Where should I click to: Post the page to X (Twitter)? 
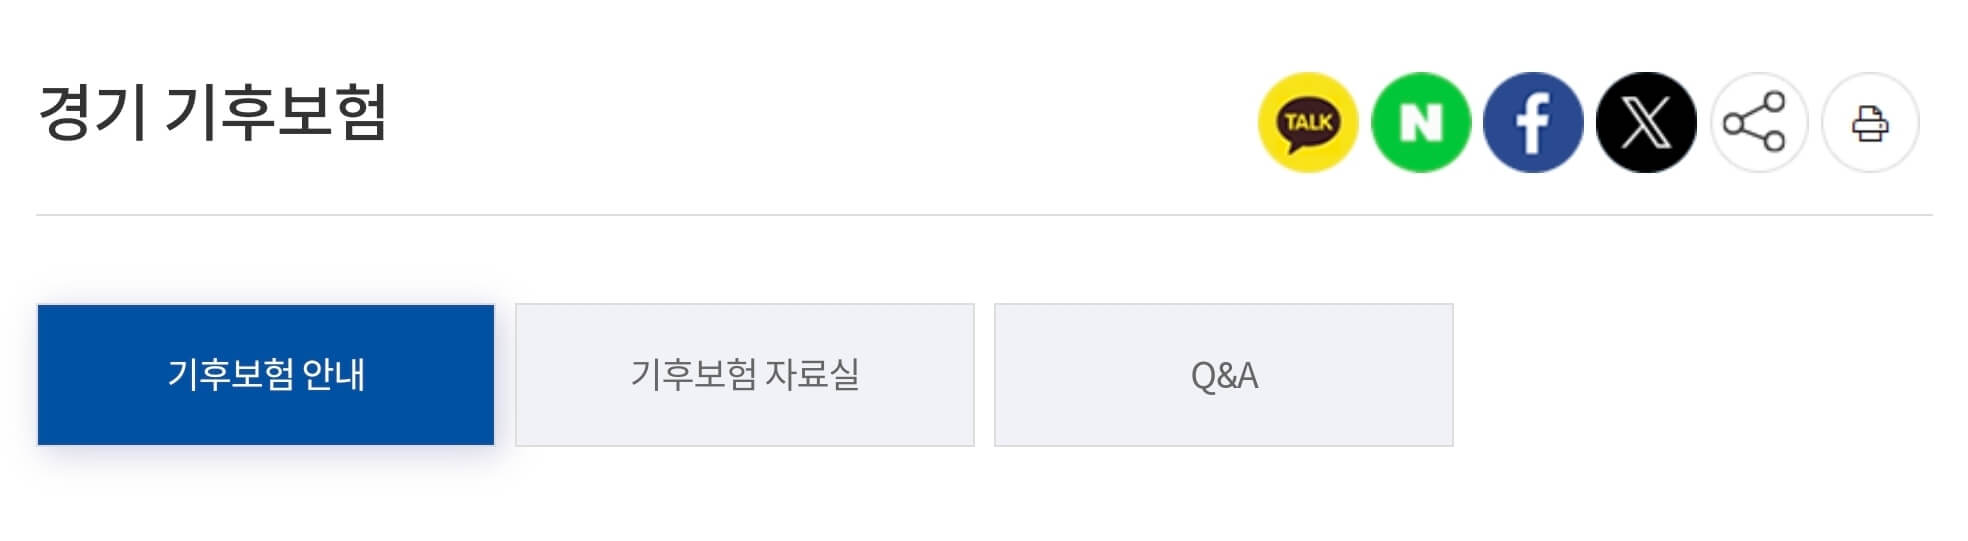1646,122
